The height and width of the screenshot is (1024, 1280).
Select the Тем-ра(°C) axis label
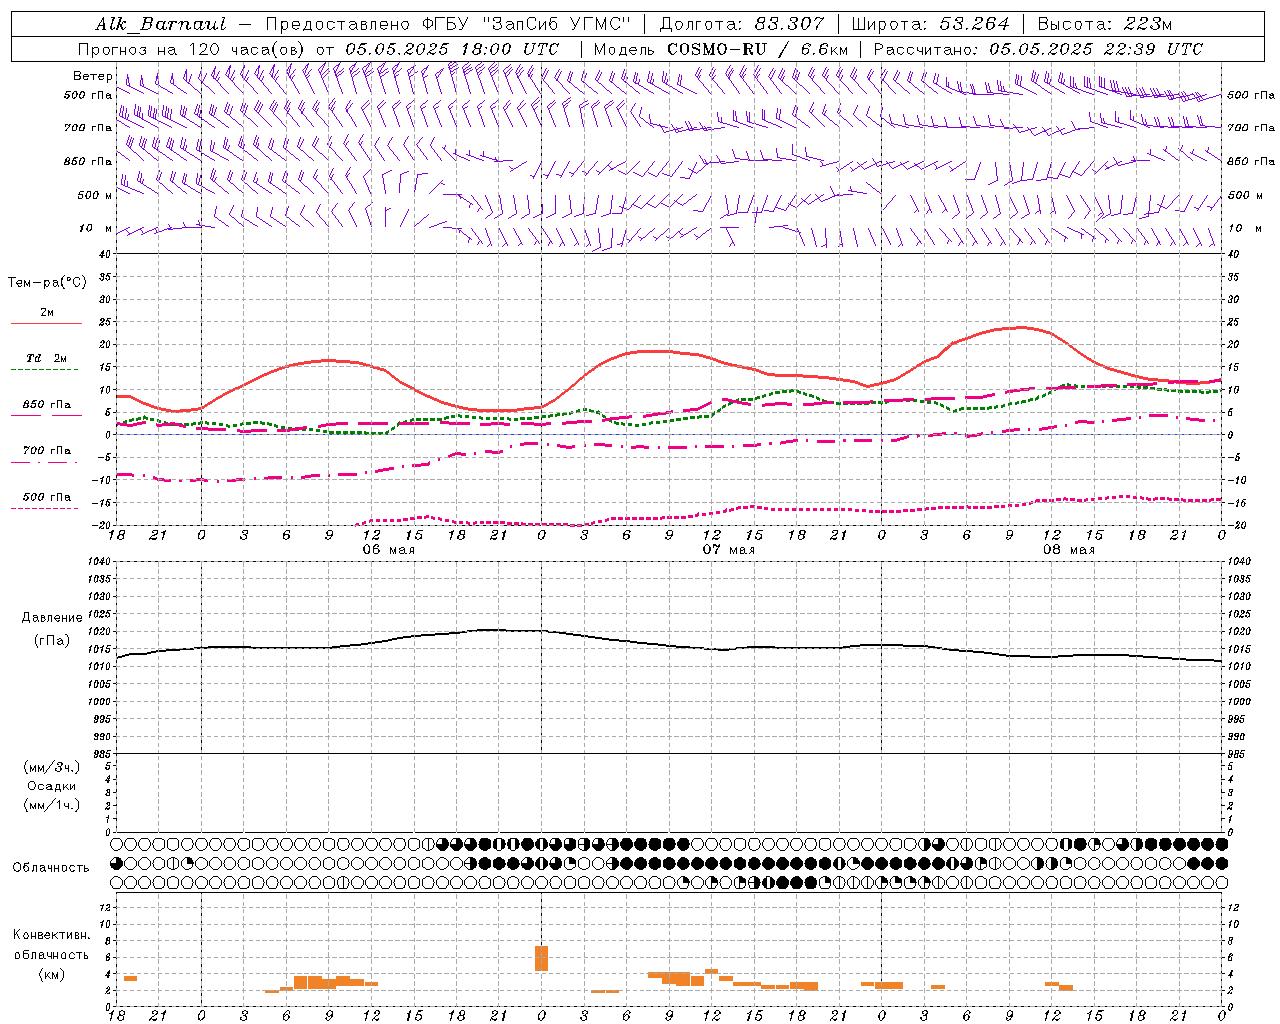[x=47, y=283]
